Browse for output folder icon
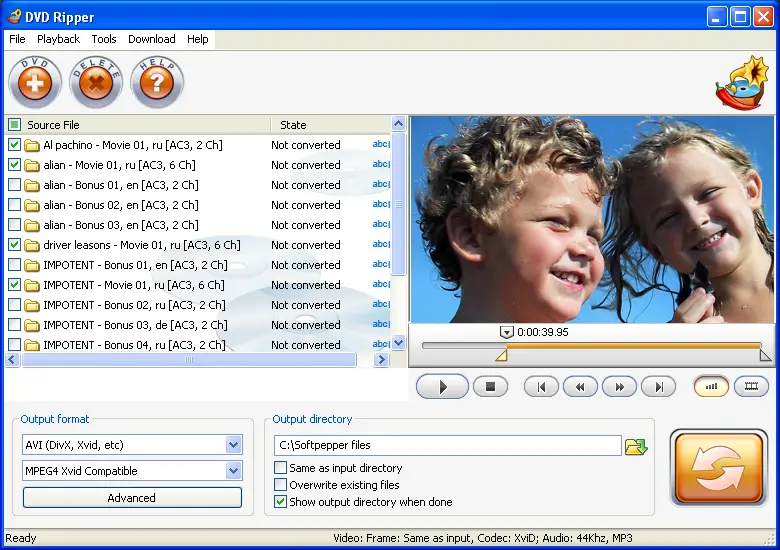Image resolution: width=780 pixels, height=550 pixels. [x=636, y=446]
